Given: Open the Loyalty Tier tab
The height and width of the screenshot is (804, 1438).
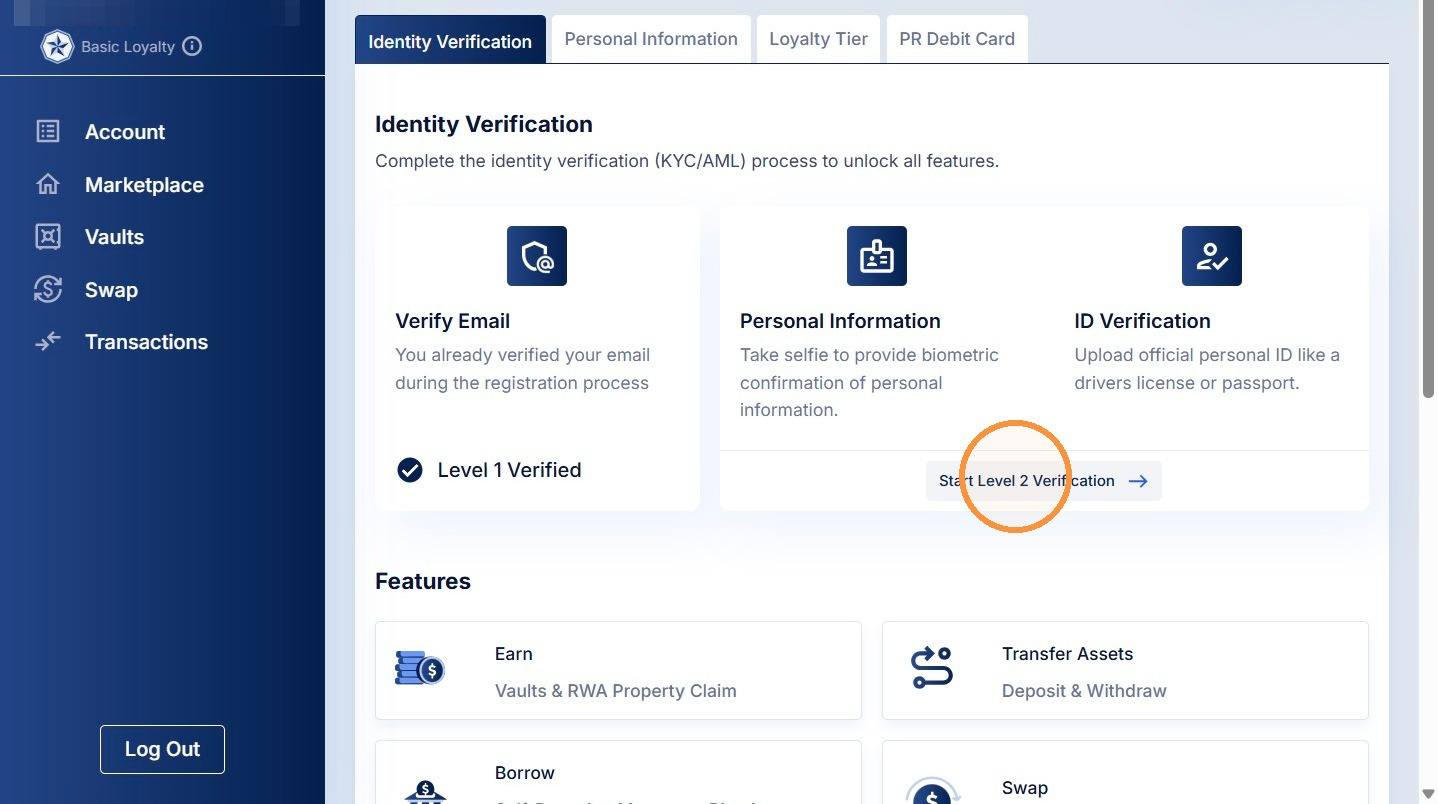Looking at the screenshot, I should (819, 39).
